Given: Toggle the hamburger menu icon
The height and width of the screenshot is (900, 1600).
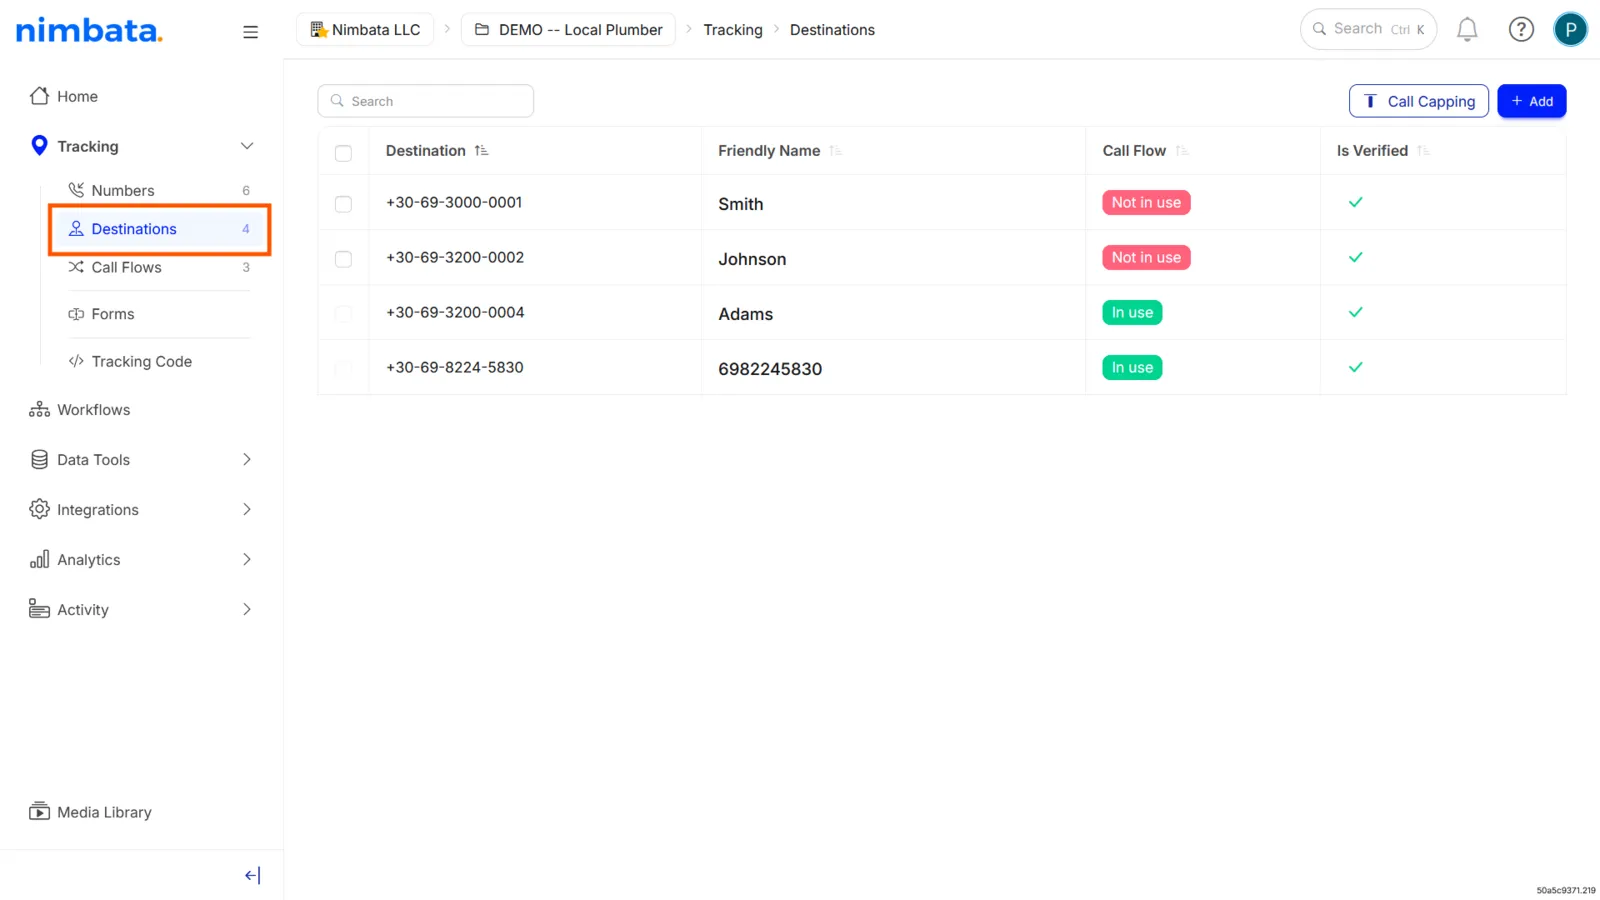Looking at the screenshot, I should point(250,32).
